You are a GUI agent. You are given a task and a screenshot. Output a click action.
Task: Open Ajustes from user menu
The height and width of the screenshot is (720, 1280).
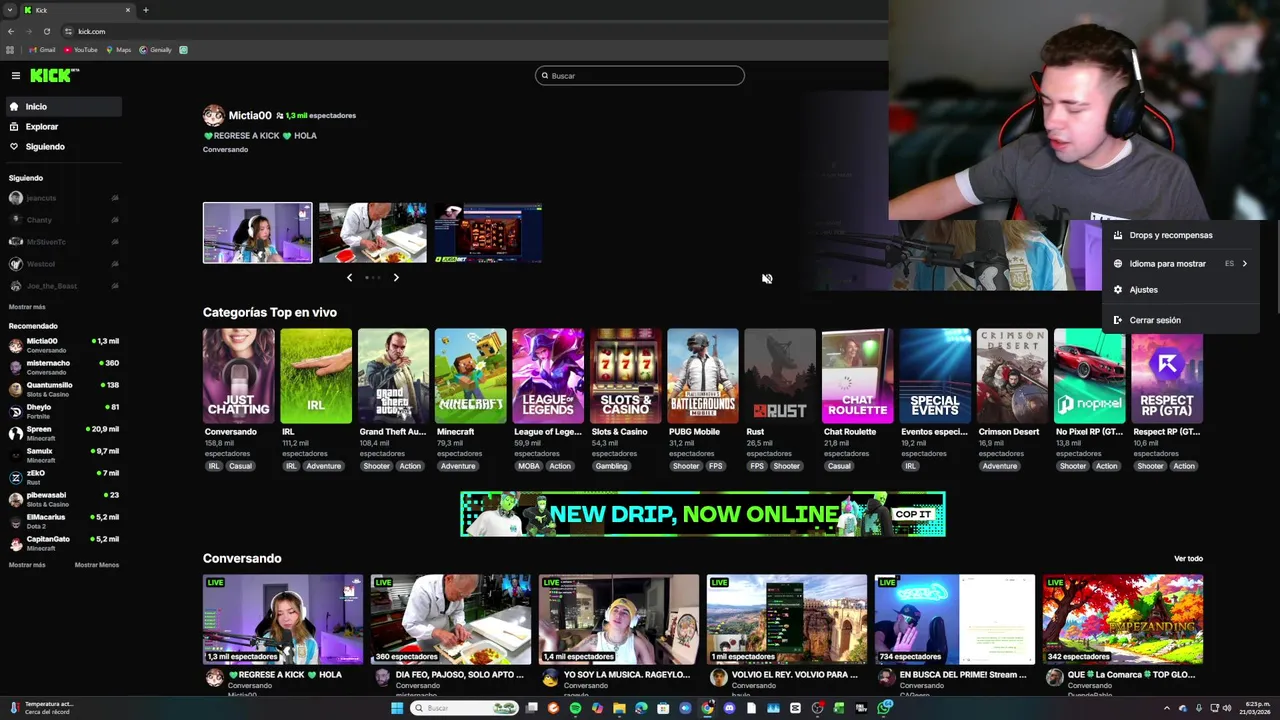[1180, 290]
